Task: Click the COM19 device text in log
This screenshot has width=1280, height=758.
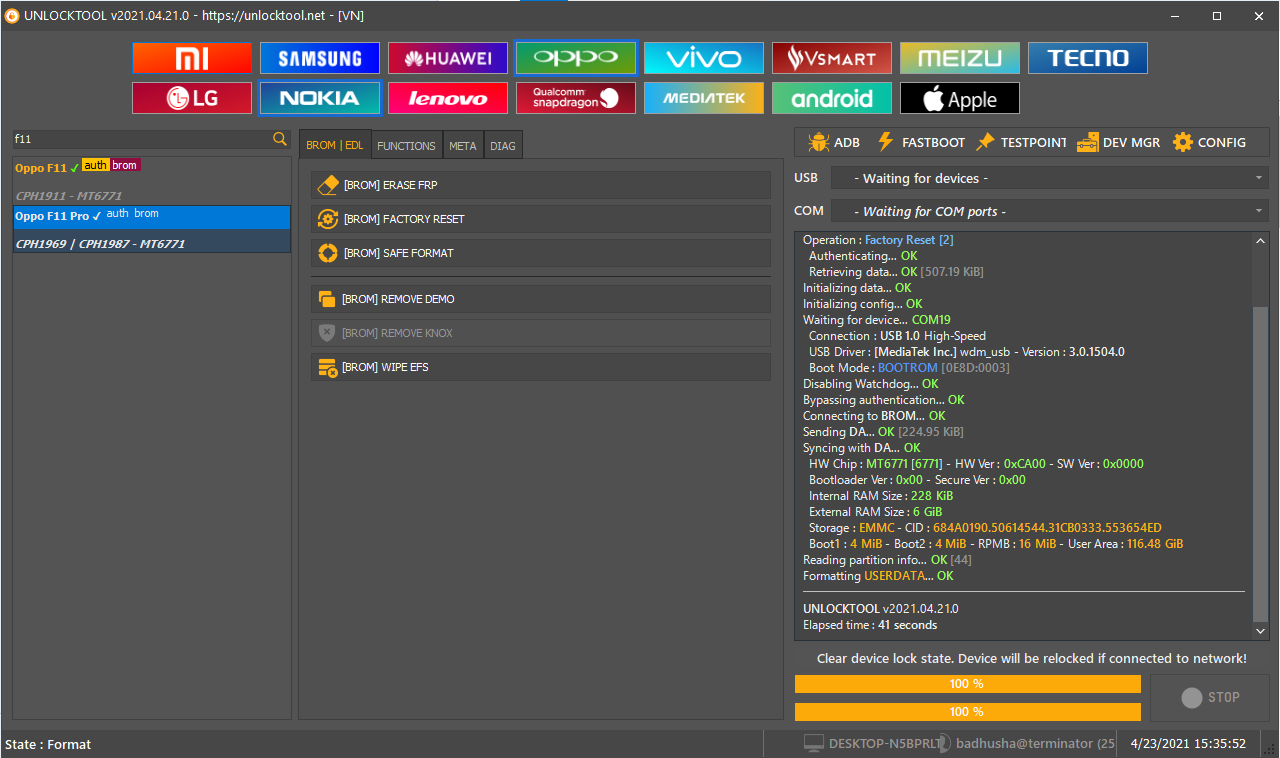Action: click(931, 320)
